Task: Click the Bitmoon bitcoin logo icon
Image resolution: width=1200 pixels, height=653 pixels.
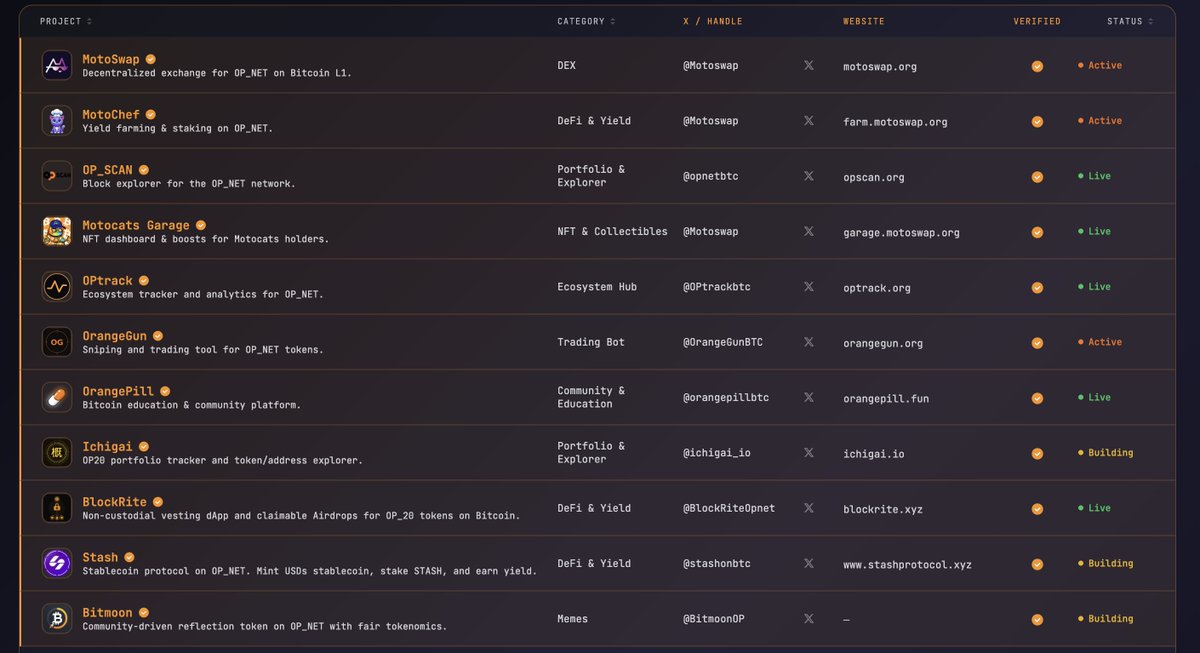Action: pyautogui.click(x=57, y=619)
